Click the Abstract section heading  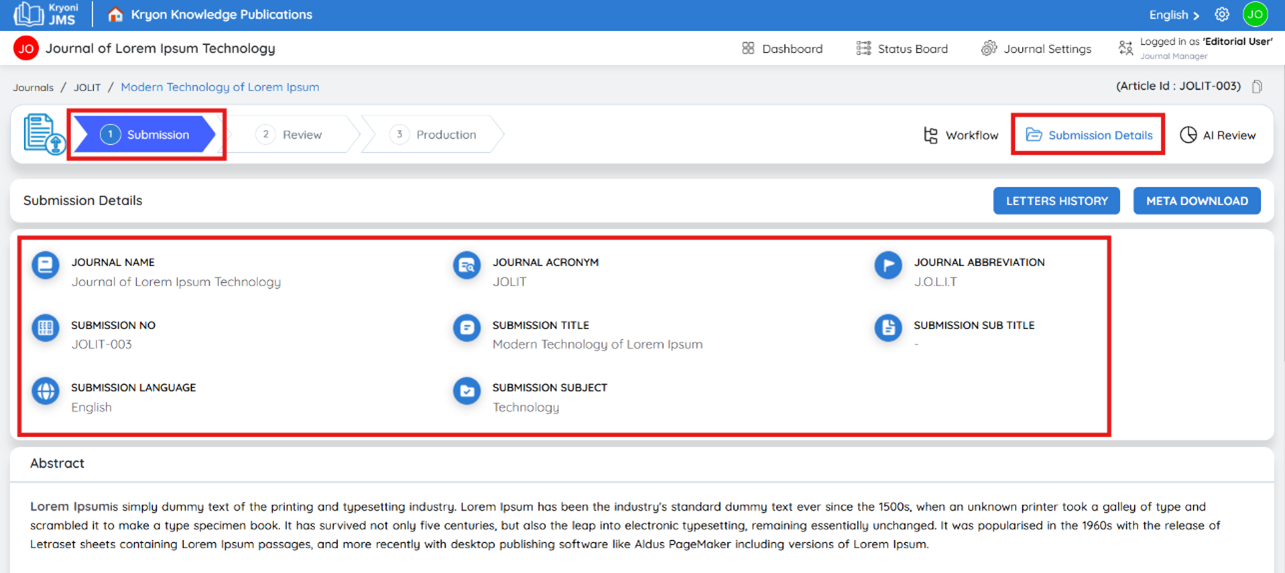pyautogui.click(x=57, y=463)
